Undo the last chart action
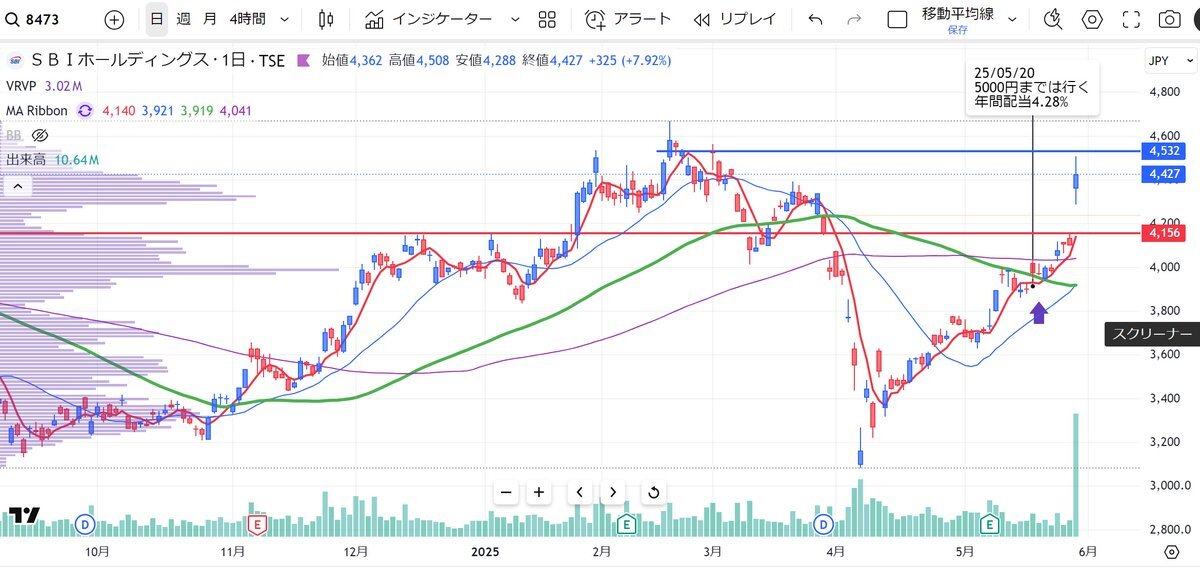The image size is (1200, 570). point(815,19)
